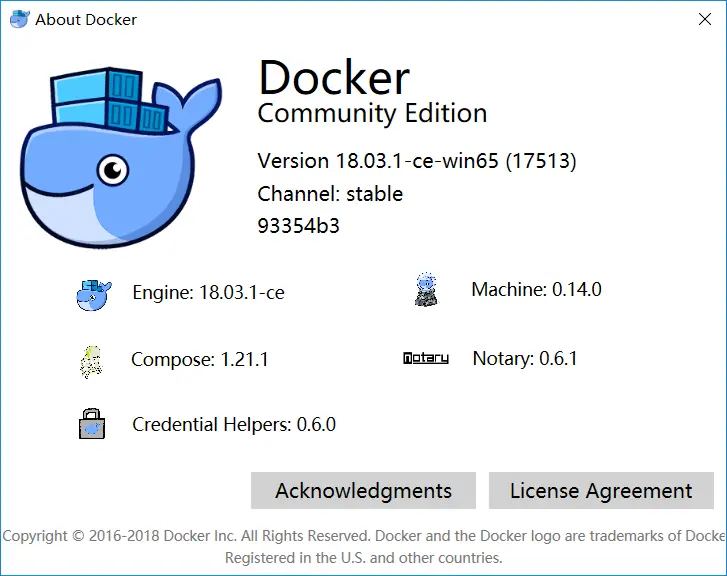Select the Version 18.03.1-ce-win65 (17513) text
Image resolution: width=727 pixels, height=576 pixels.
[x=417, y=161]
